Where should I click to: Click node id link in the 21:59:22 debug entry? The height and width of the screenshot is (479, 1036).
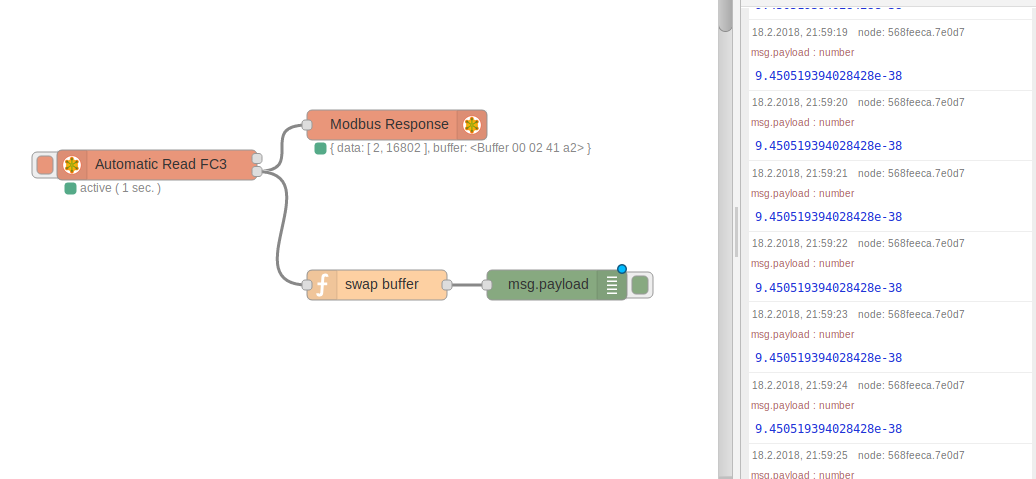click(911, 243)
